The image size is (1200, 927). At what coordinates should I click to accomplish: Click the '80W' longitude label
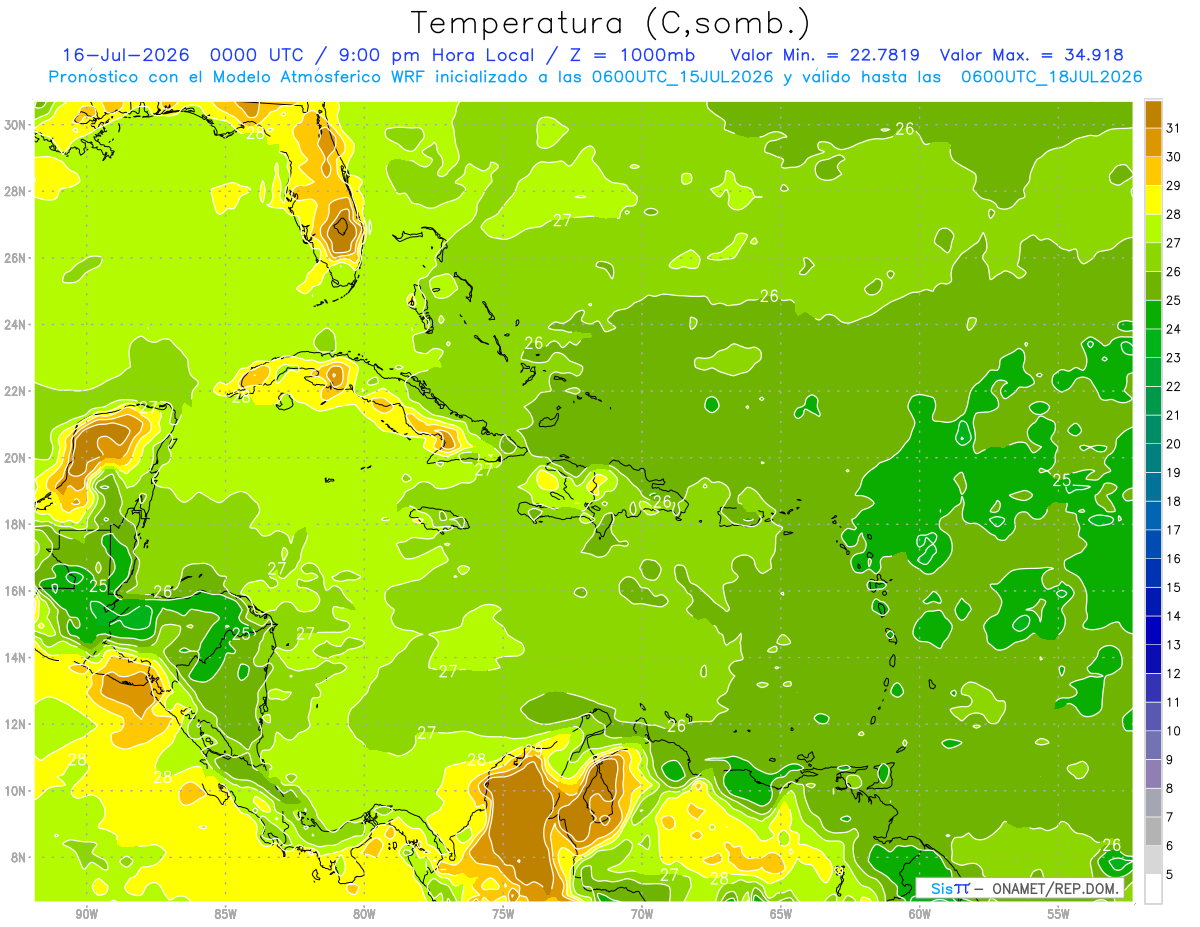[364, 914]
